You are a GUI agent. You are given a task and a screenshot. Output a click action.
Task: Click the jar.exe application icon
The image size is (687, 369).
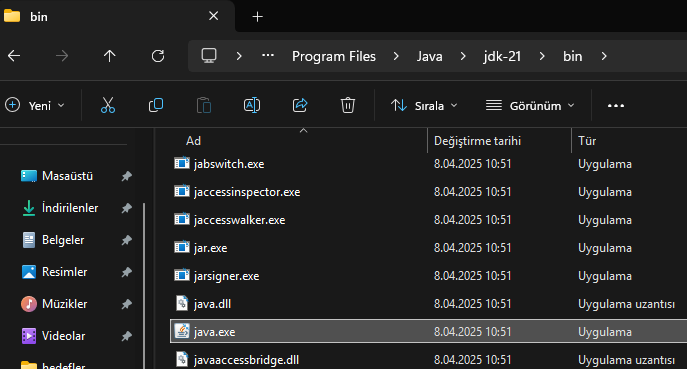[x=181, y=247]
